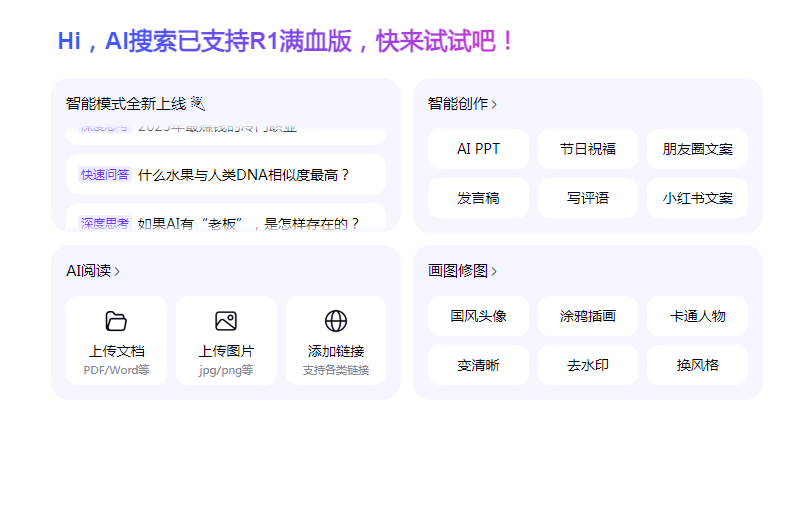Open the AI PPT creation option
This screenshot has width=797, height=506.
(478, 149)
